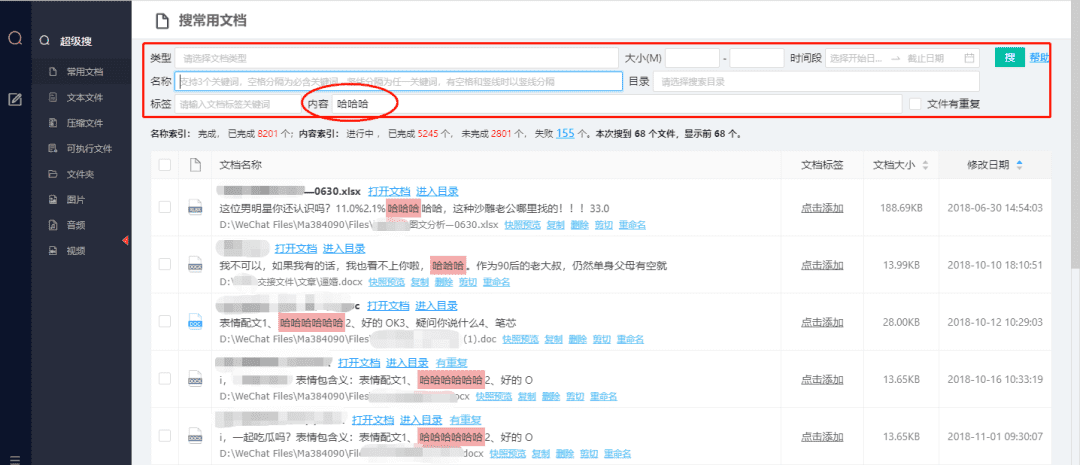This screenshot has width=1080, height=465.
Task: Click the 超级搜 magnifier icon
Action: click(x=44, y=41)
